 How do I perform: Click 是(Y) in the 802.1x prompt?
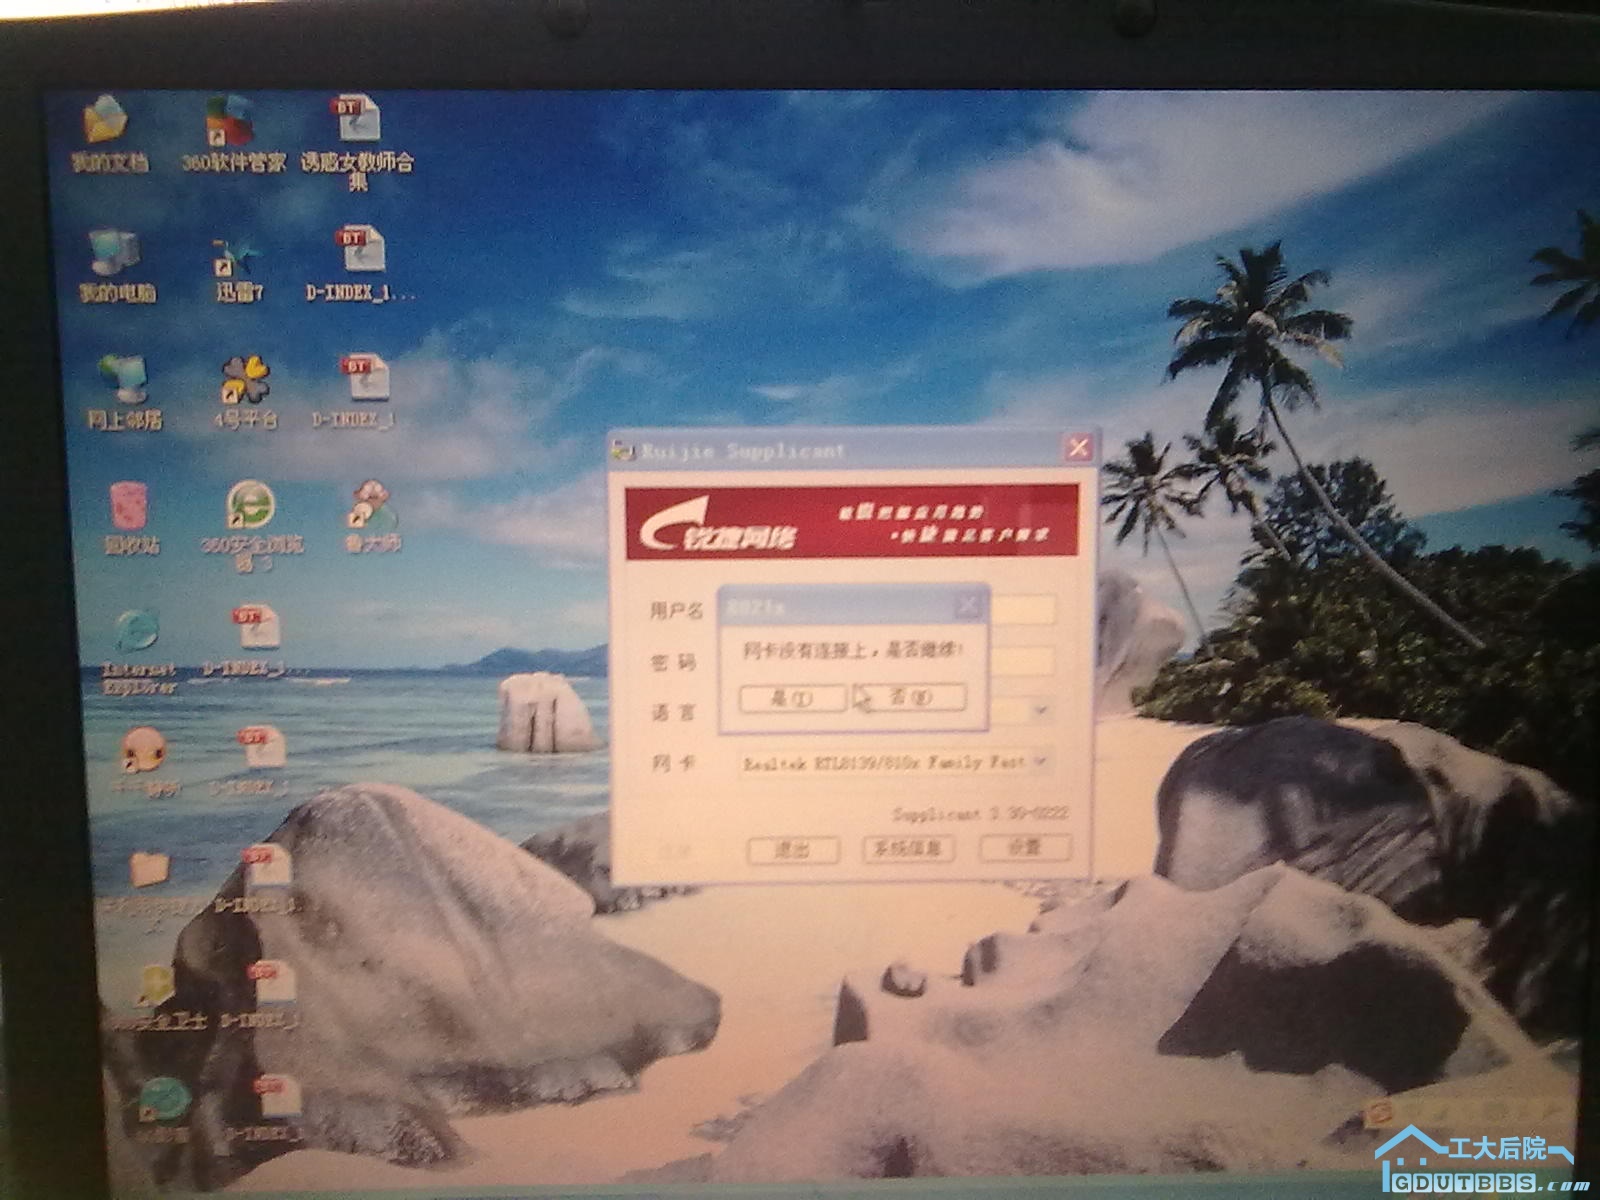click(x=793, y=698)
